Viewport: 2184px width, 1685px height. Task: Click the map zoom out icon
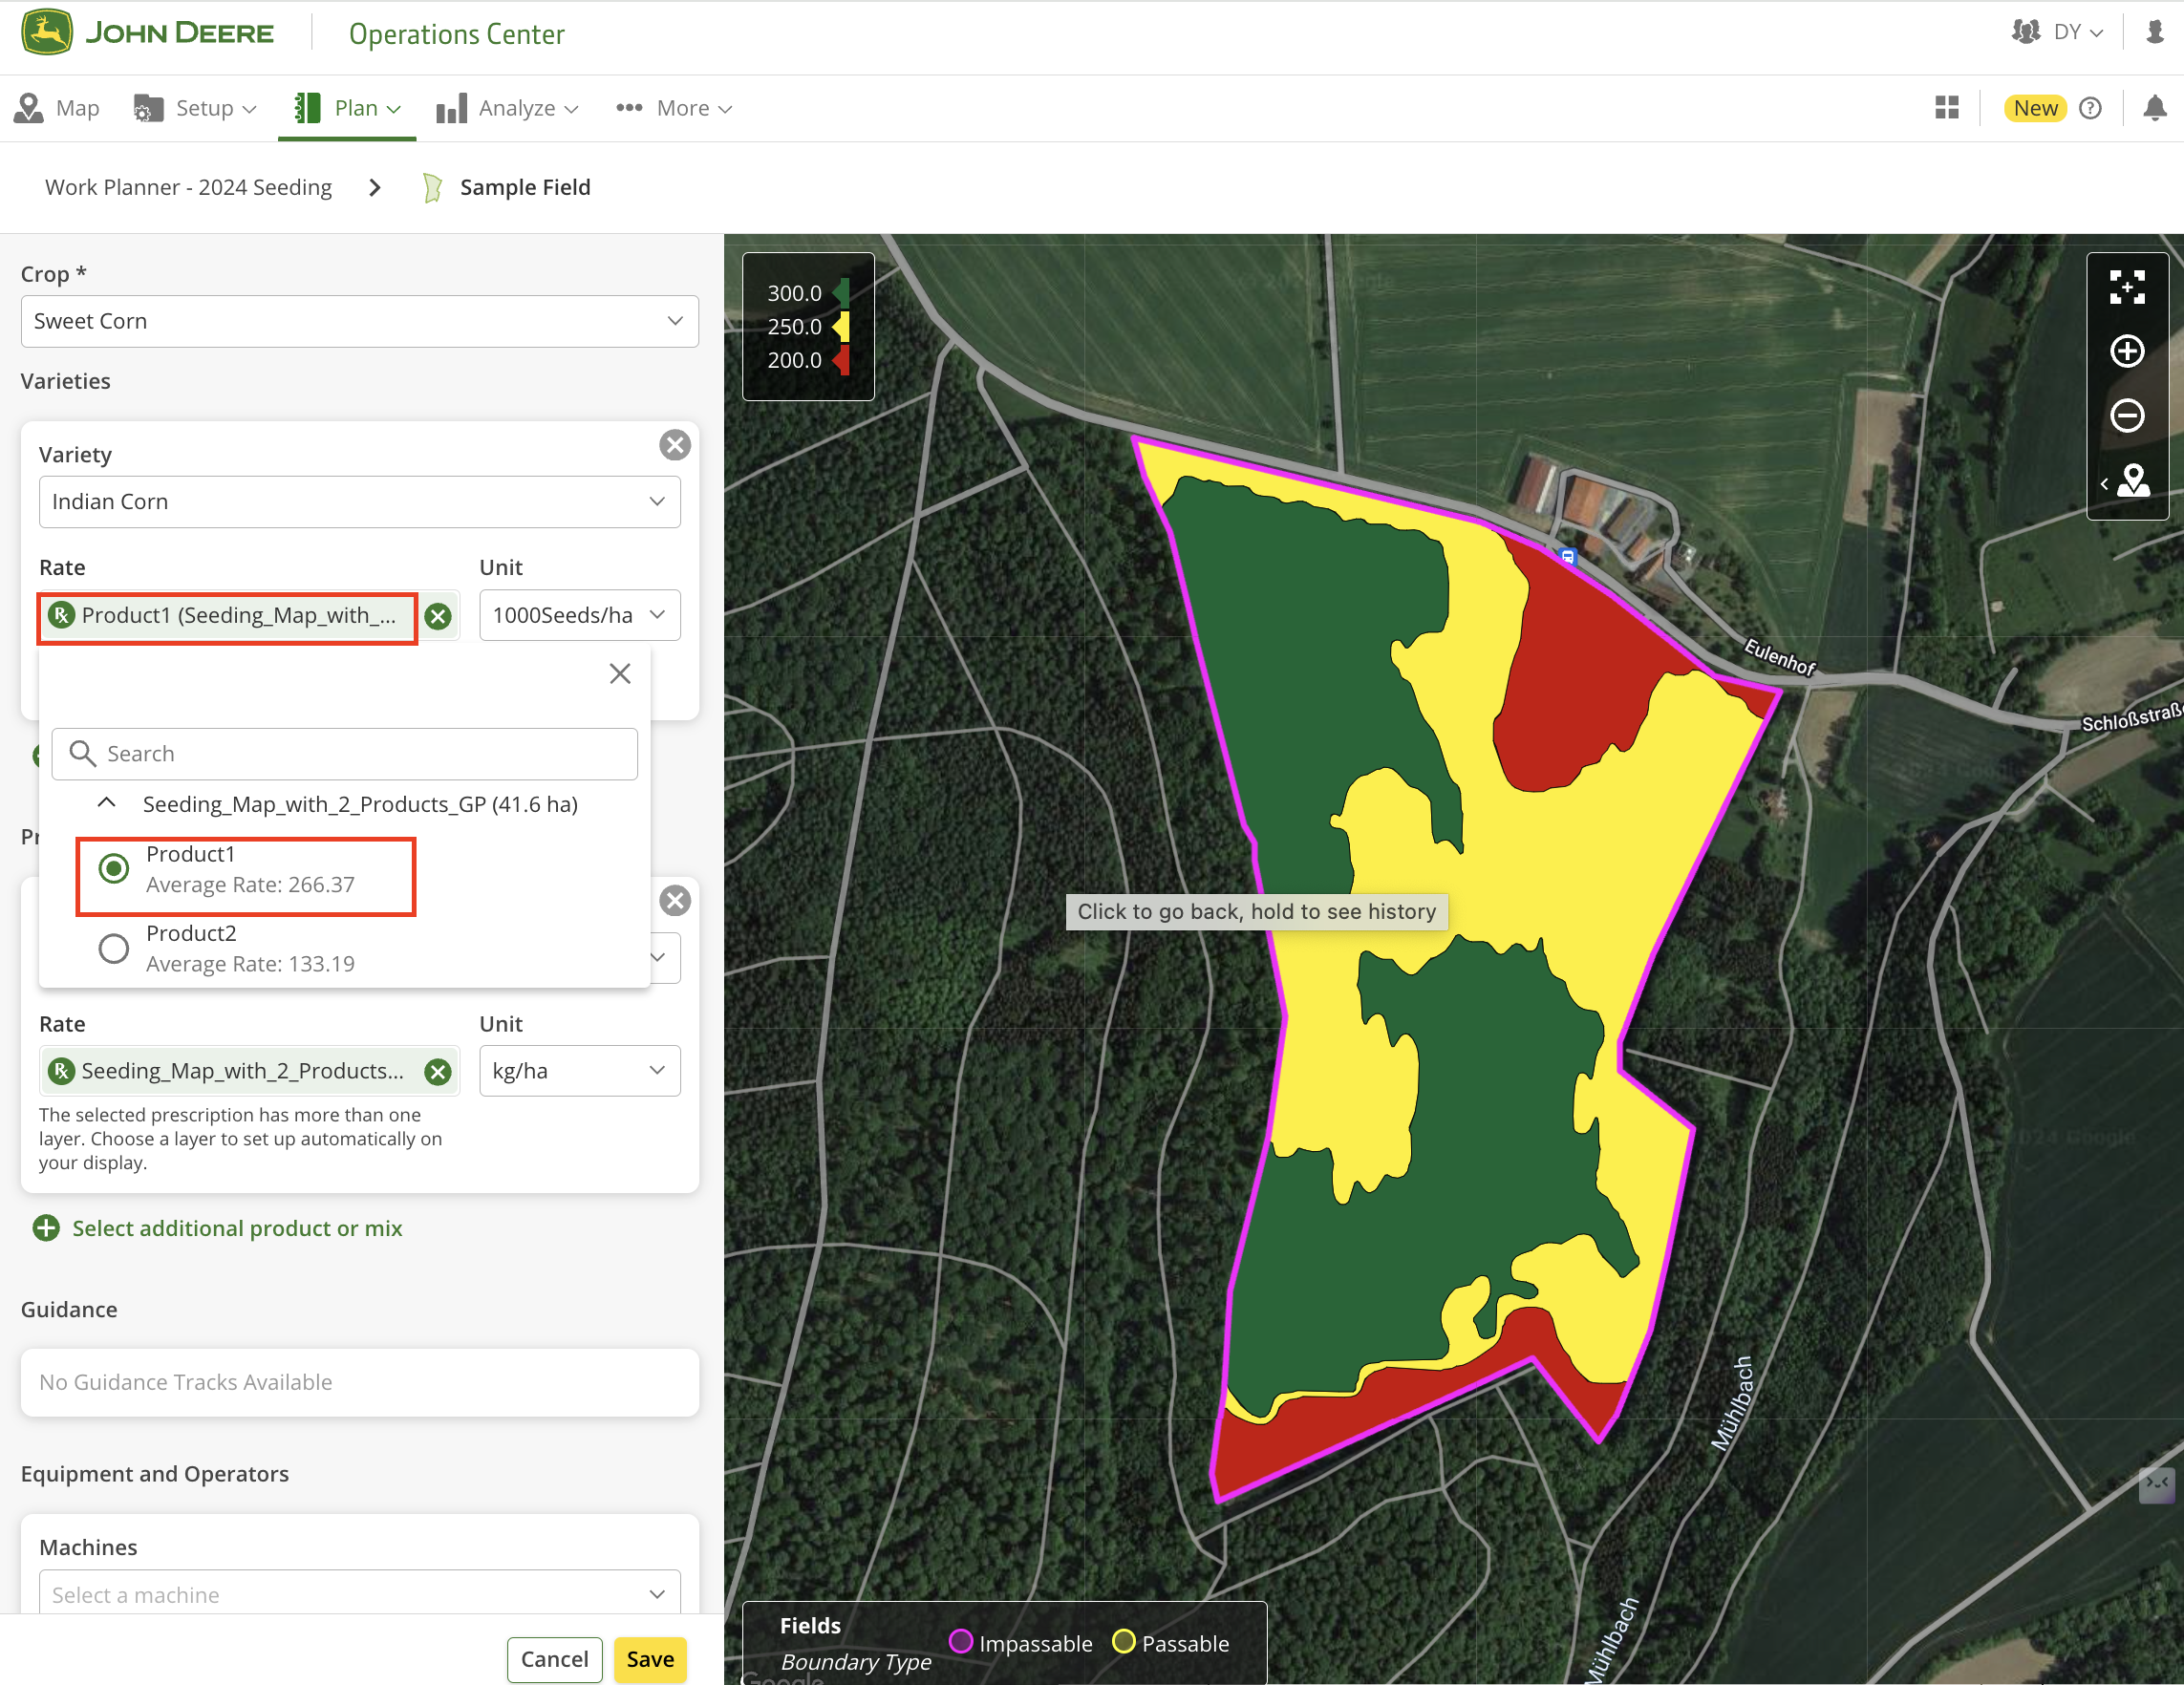2126,416
